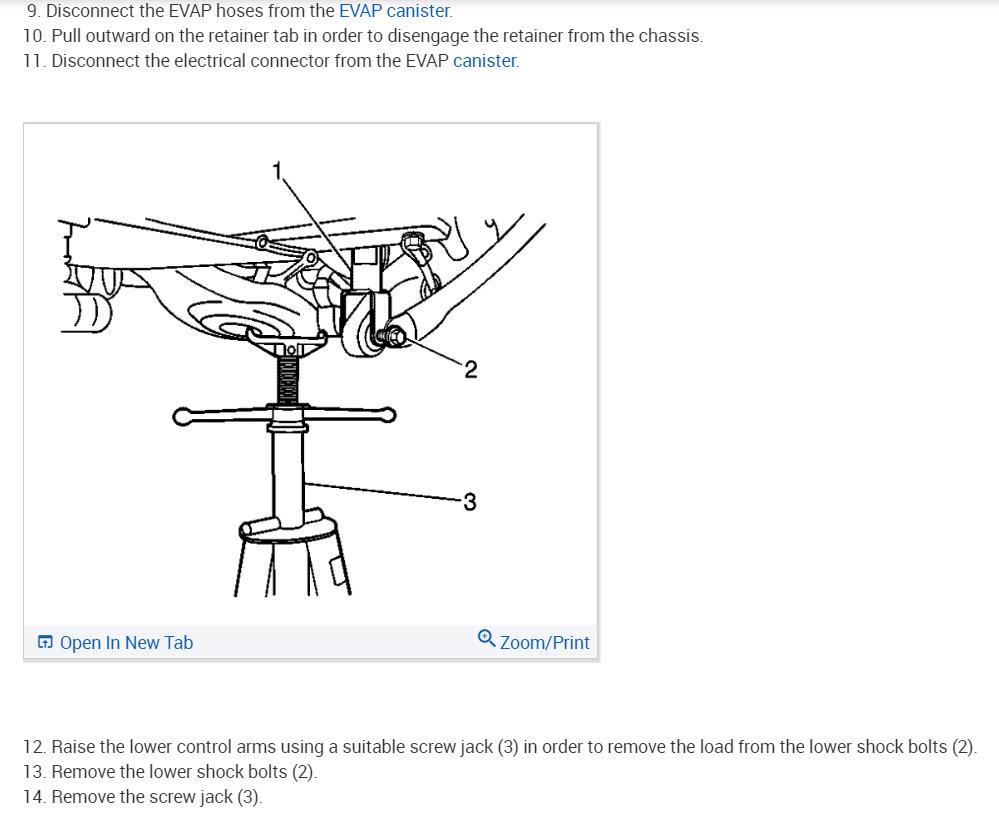Click the threaded screw section of the jack

pos(288,380)
